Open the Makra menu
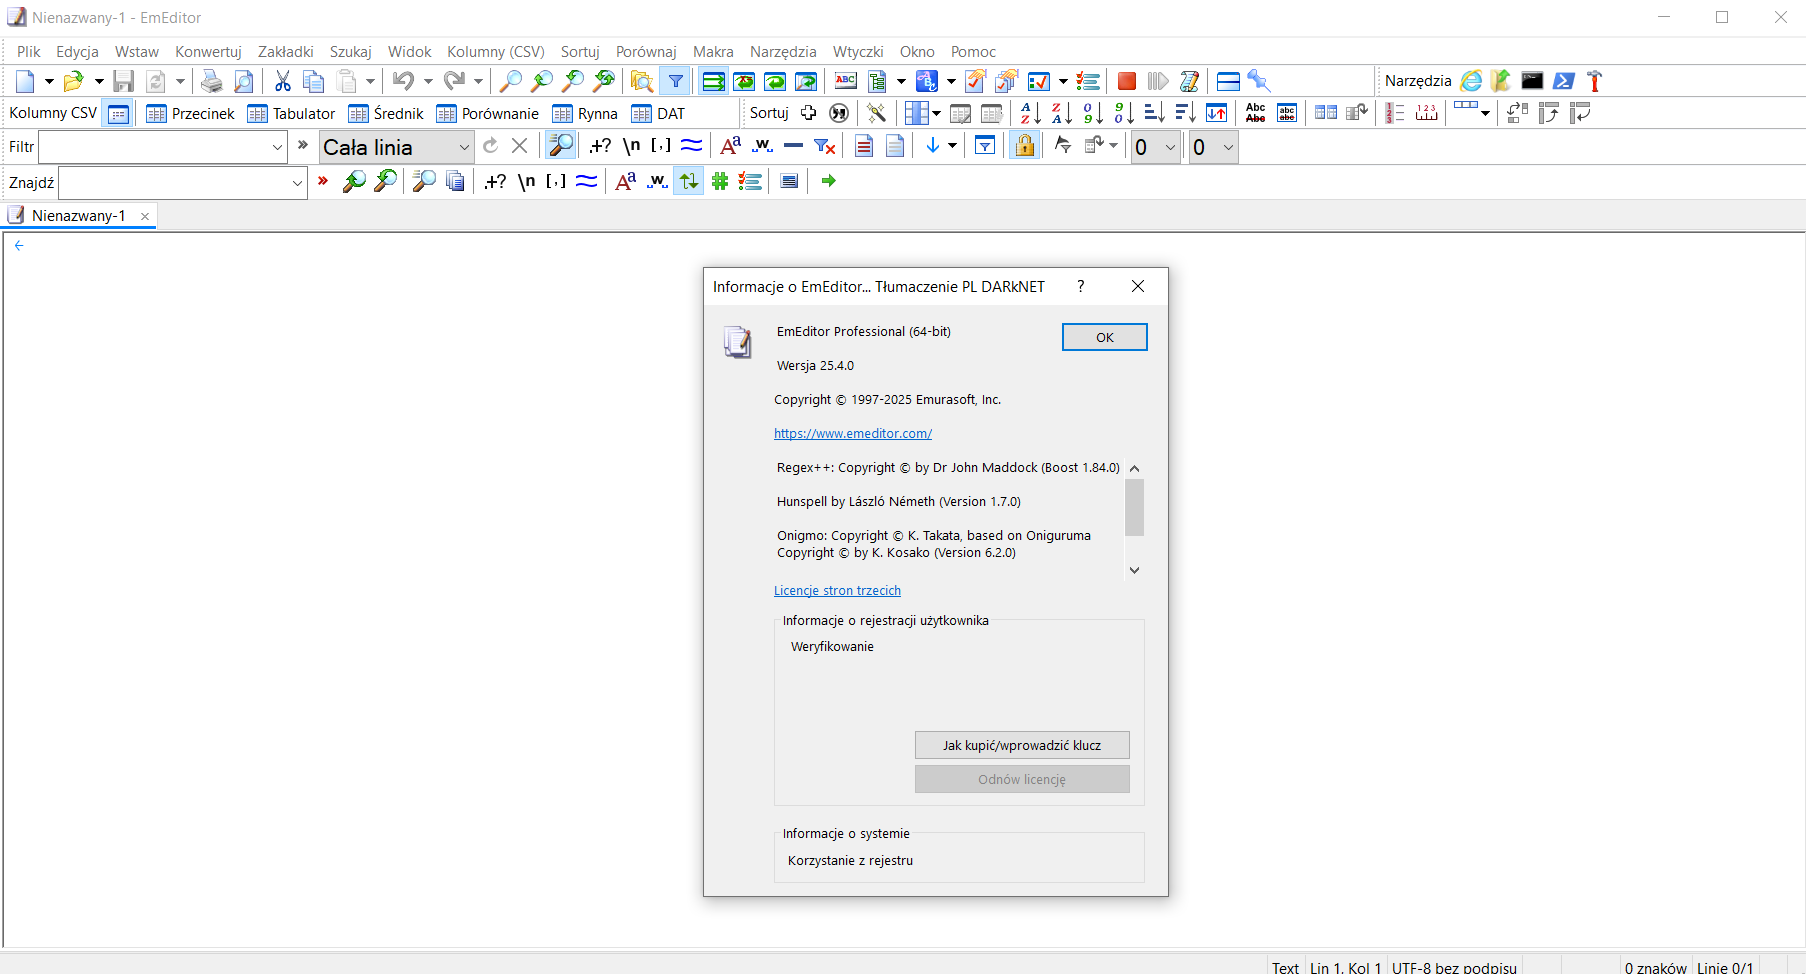The image size is (1806, 974). 713,52
